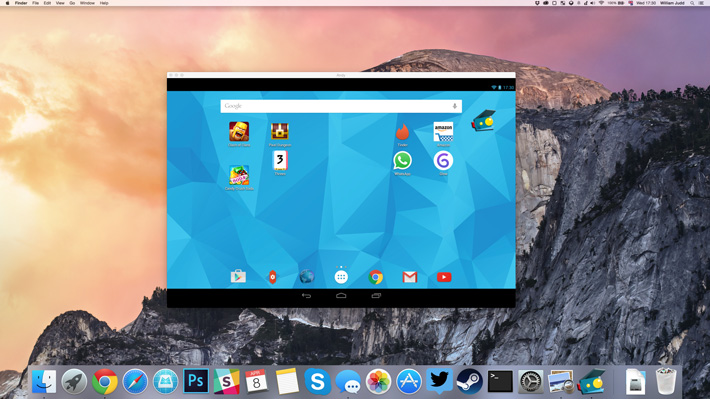Open the Amazon shopping app icon
The height and width of the screenshot is (399, 710).
pyautogui.click(x=443, y=132)
